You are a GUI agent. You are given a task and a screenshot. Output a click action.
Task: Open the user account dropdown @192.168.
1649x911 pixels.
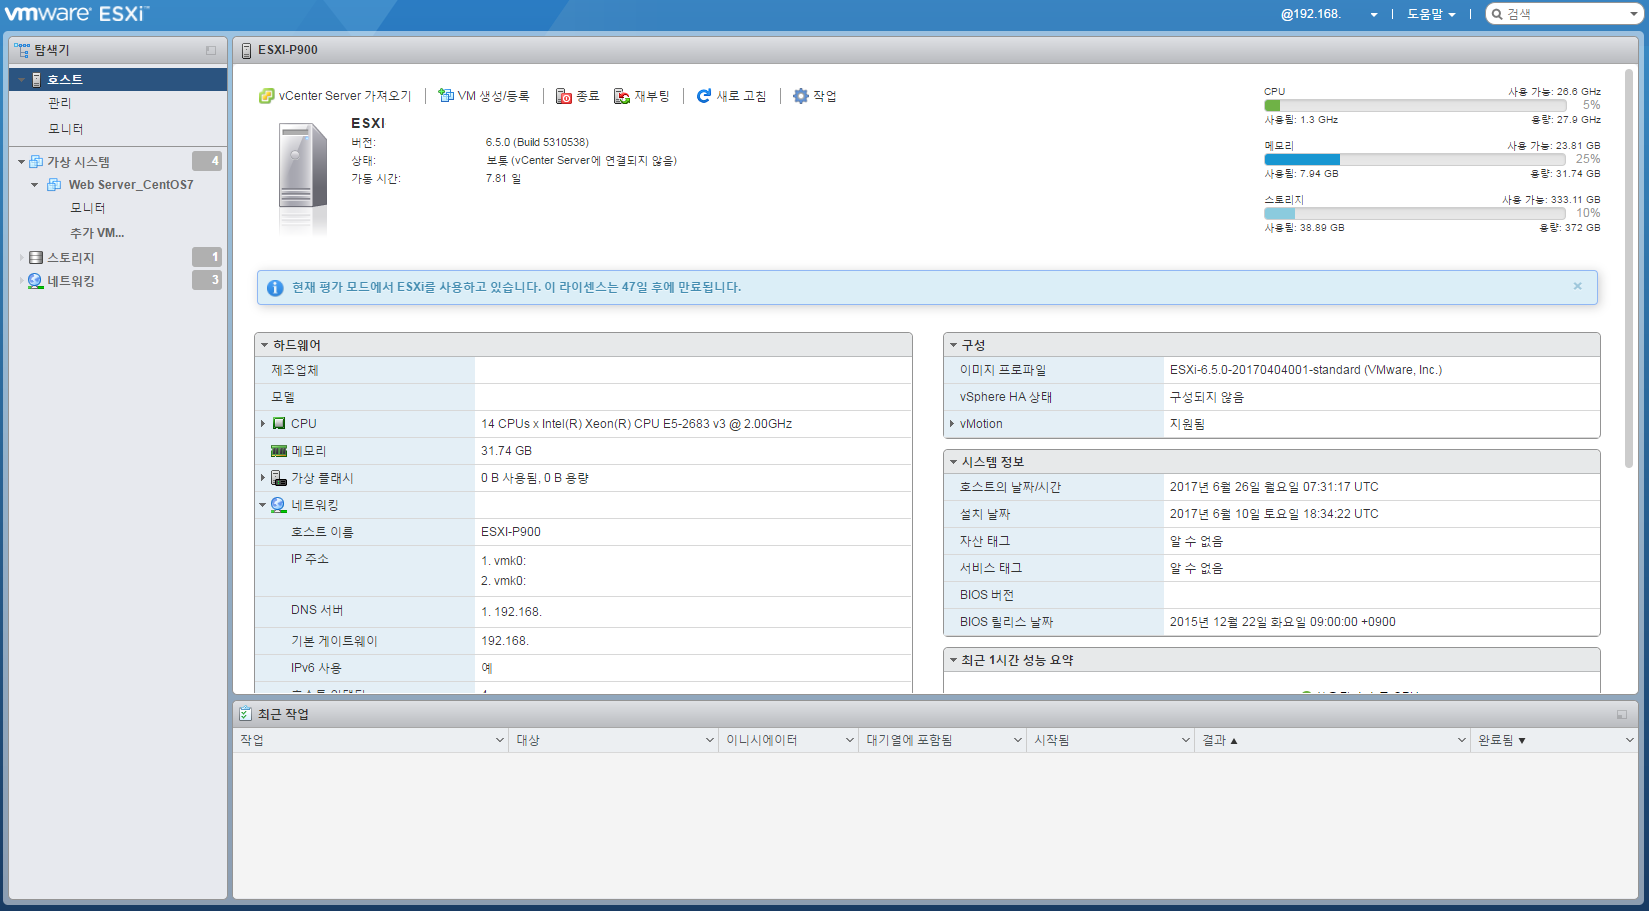1329,14
